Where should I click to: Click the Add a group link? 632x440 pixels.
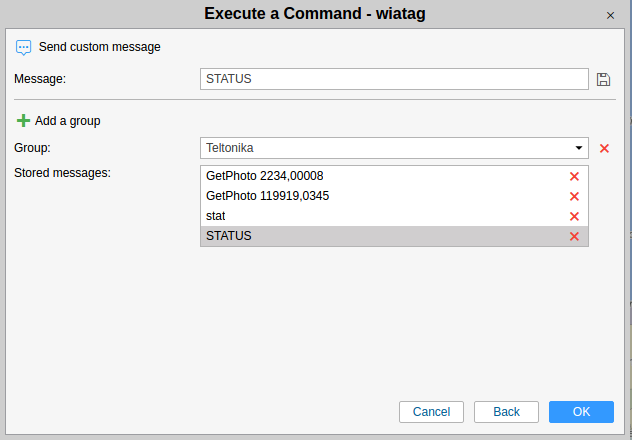tap(67, 121)
